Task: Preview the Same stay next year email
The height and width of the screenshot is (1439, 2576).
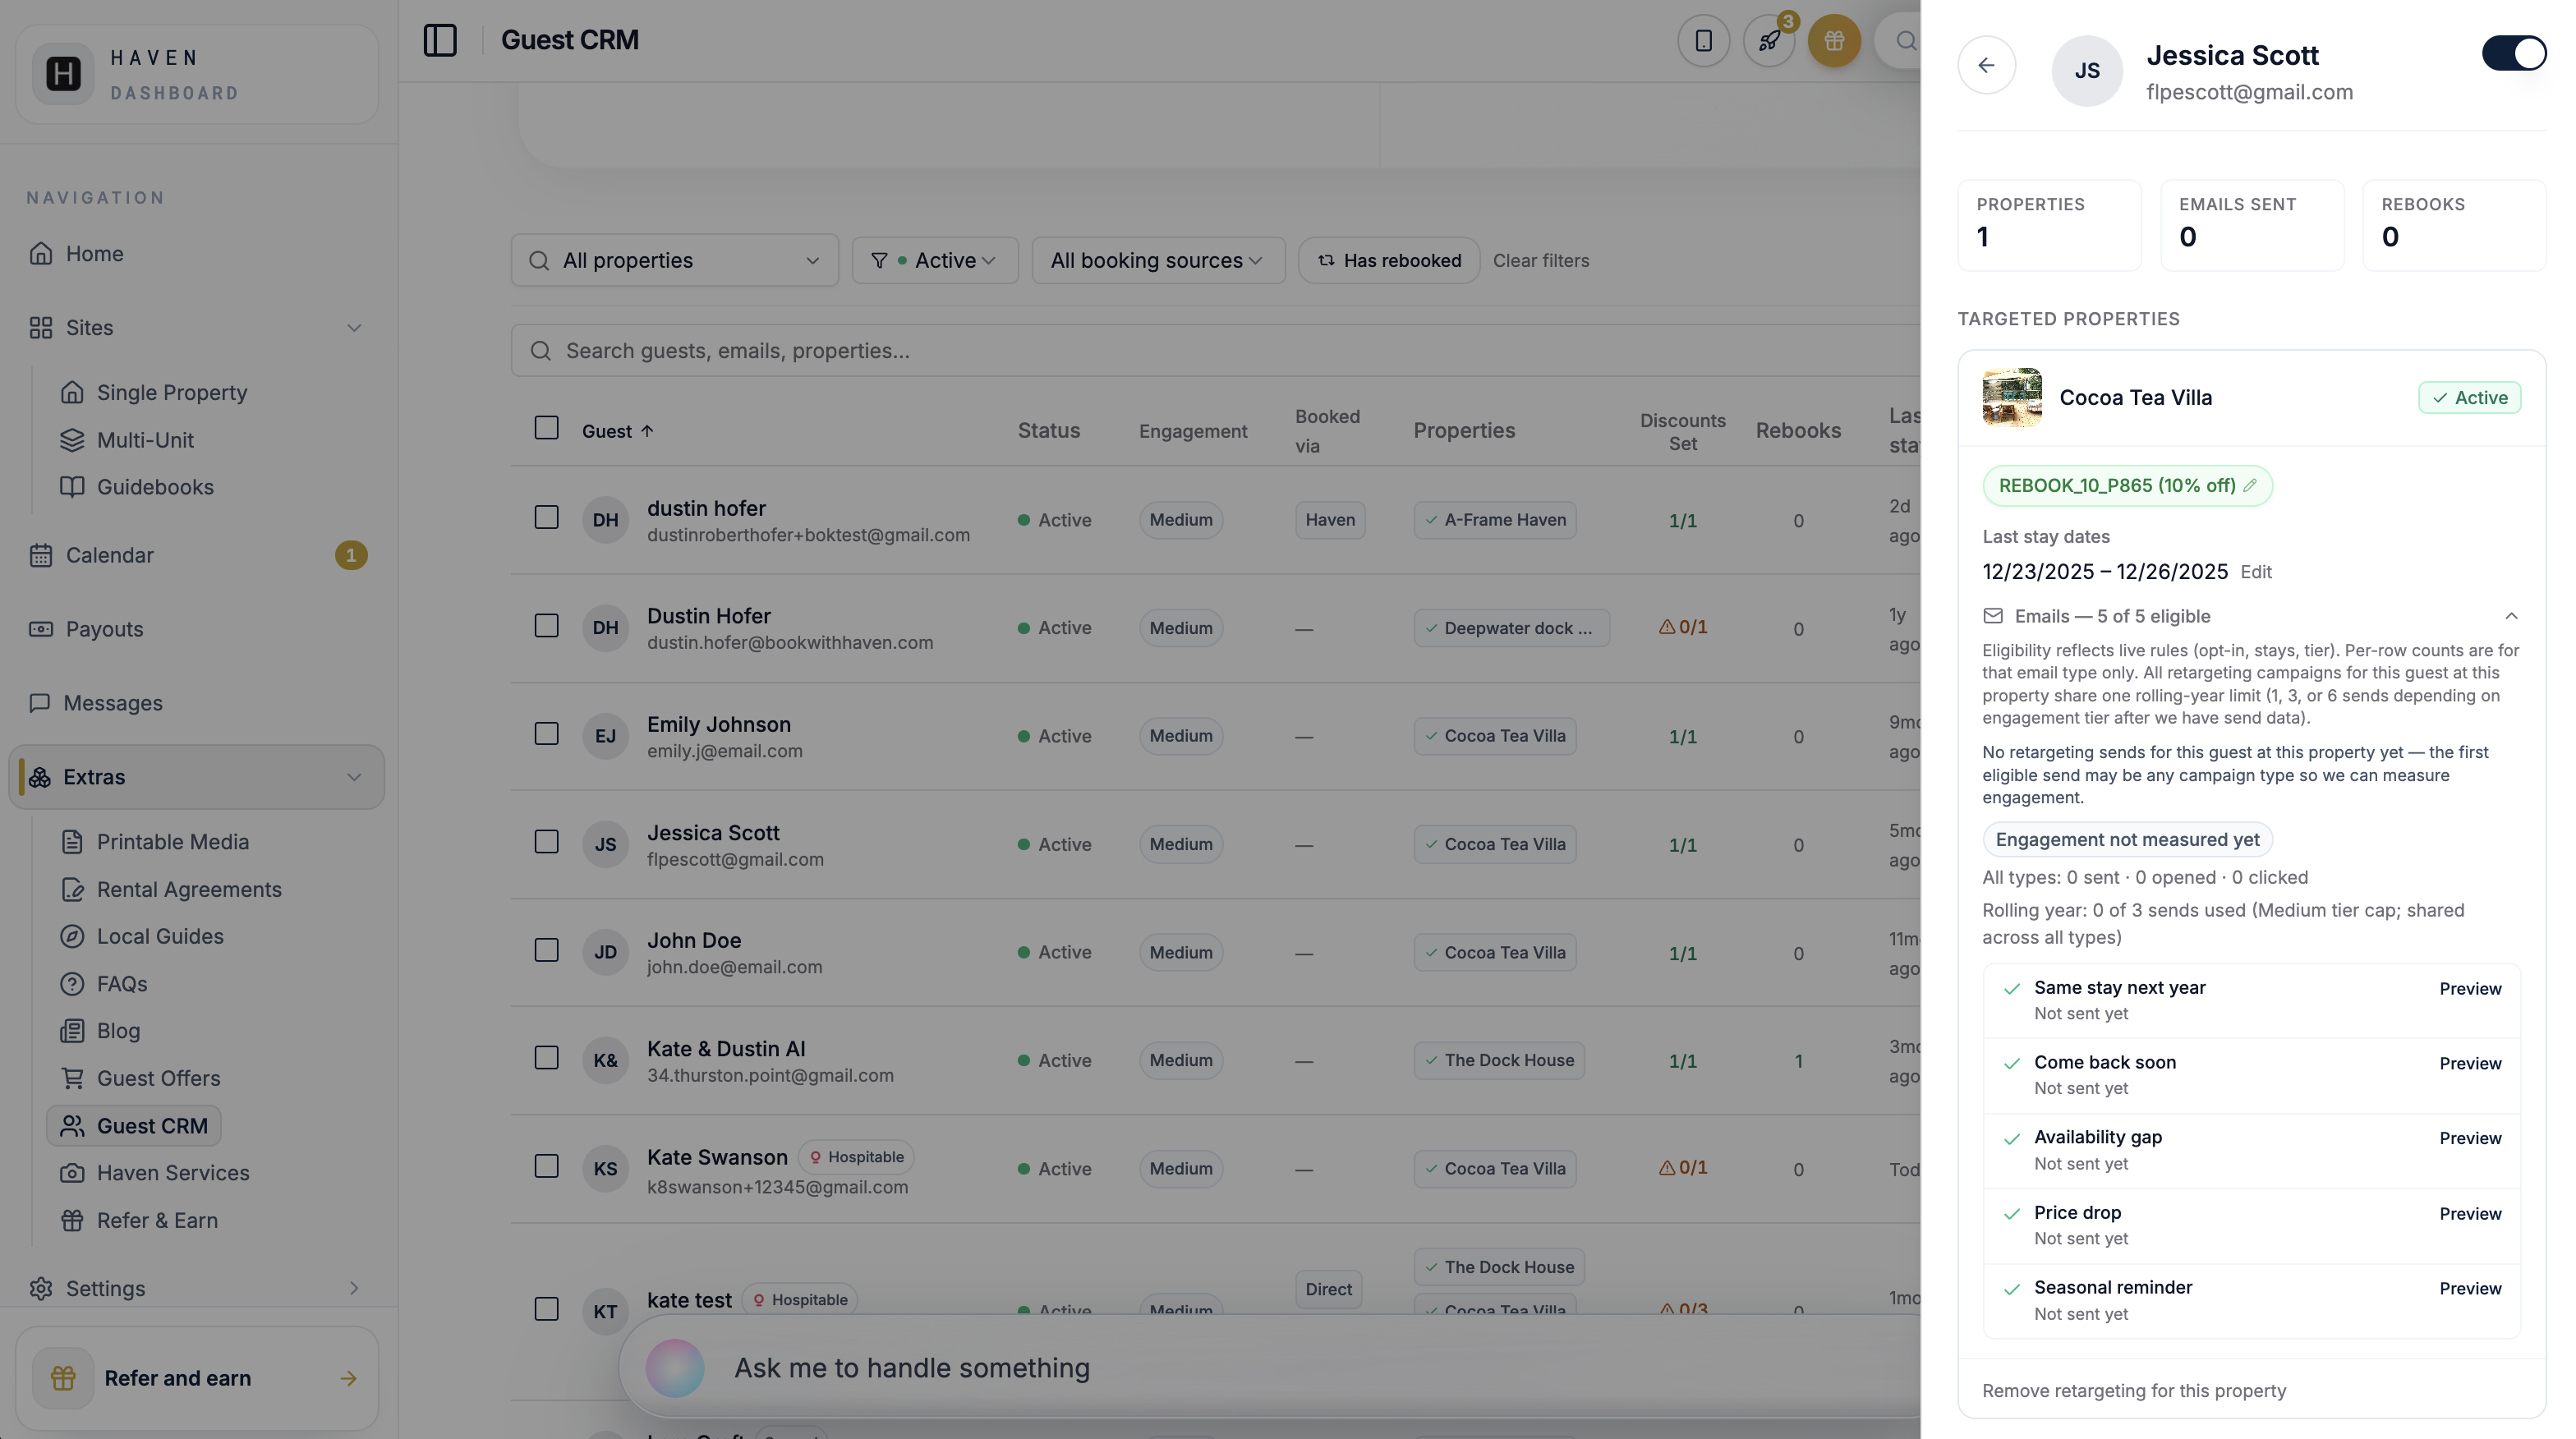Action: click(x=2470, y=989)
